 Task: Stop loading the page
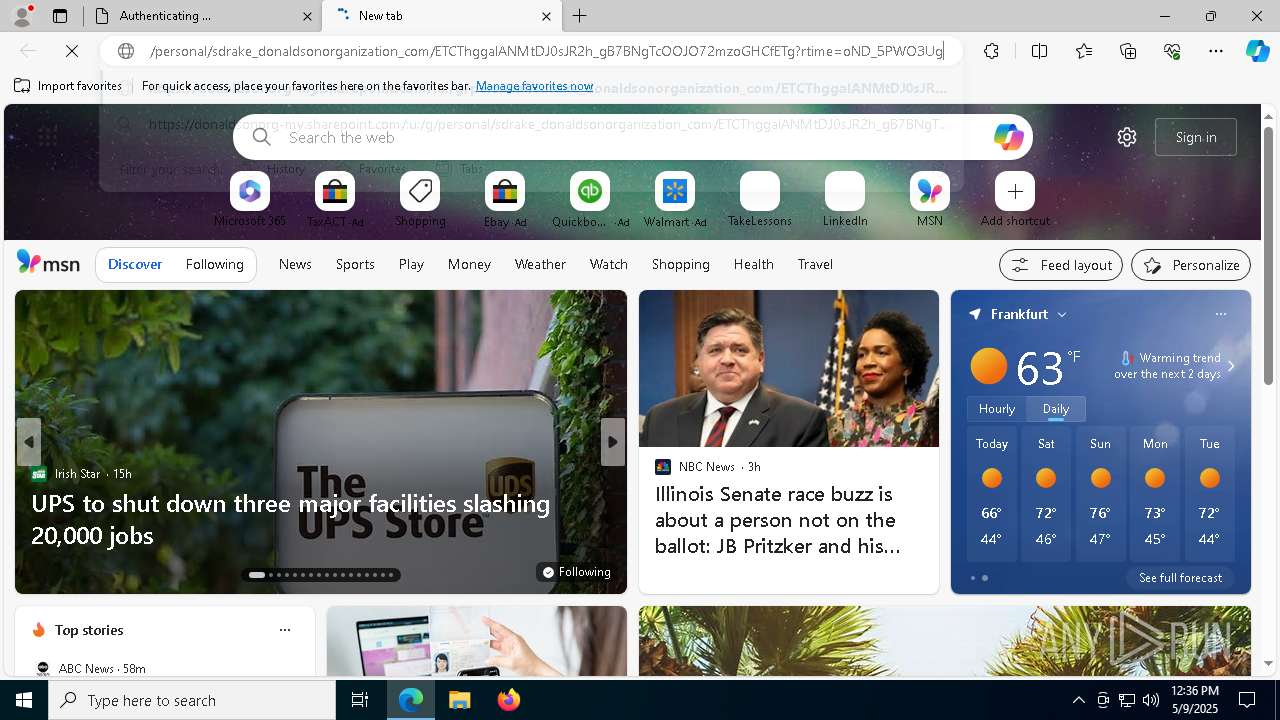click(x=73, y=51)
